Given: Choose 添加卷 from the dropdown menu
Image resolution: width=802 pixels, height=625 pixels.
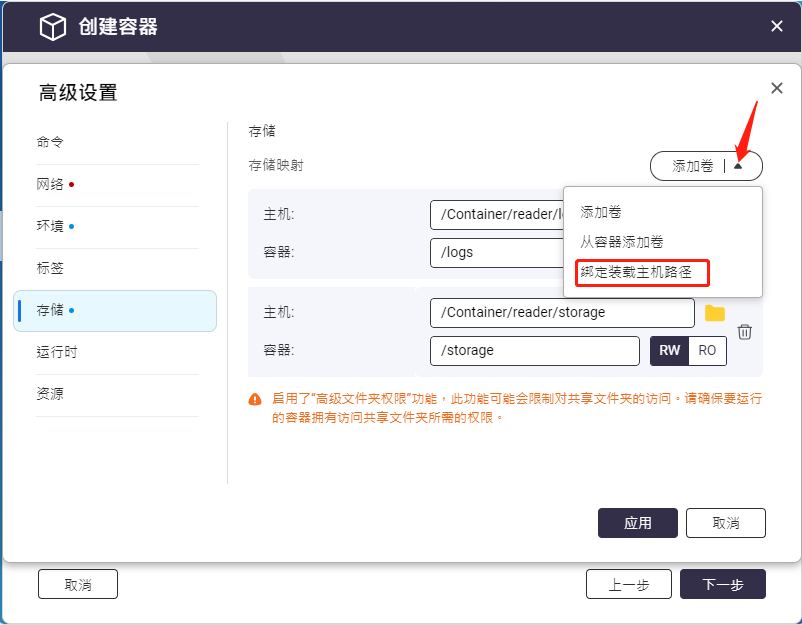Looking at the screenshot, I should click(600, 212).
